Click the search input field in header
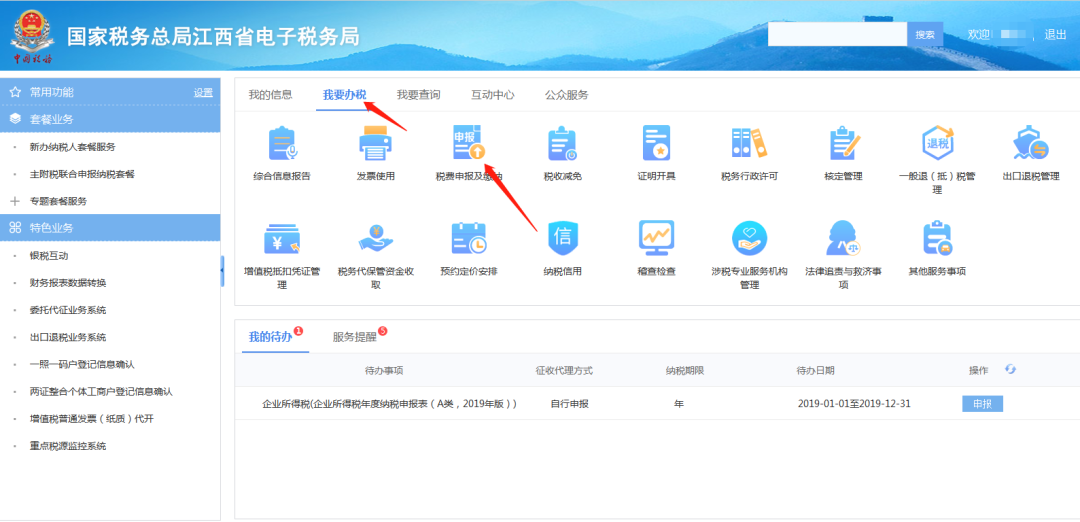Image resolution: width=1080 pixels, height=522 pixels. [x=837, y=34]
